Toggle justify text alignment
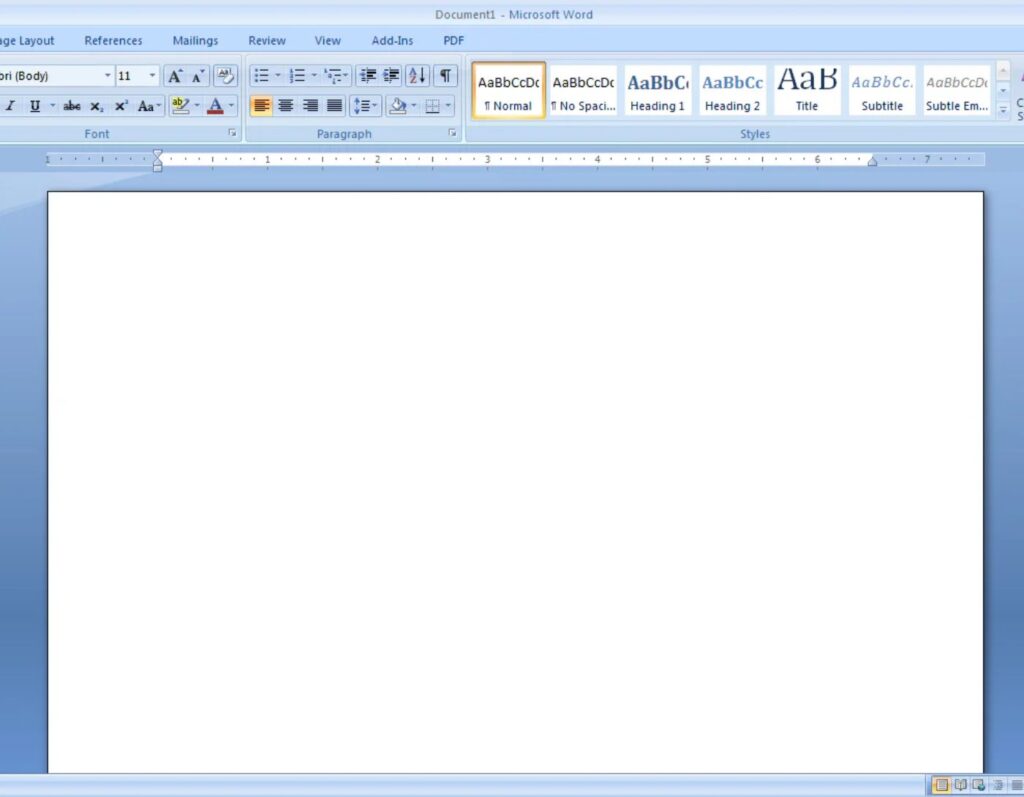The height and width of the screenshot is (797, 1024). pos(334,105)
